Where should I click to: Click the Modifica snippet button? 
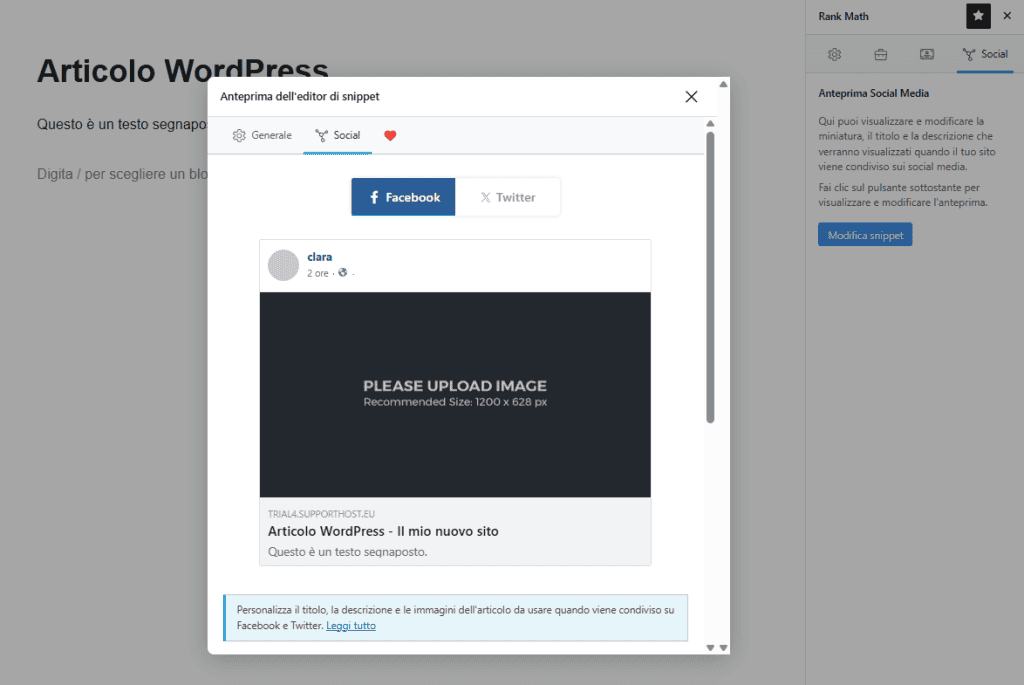point(865,235)
